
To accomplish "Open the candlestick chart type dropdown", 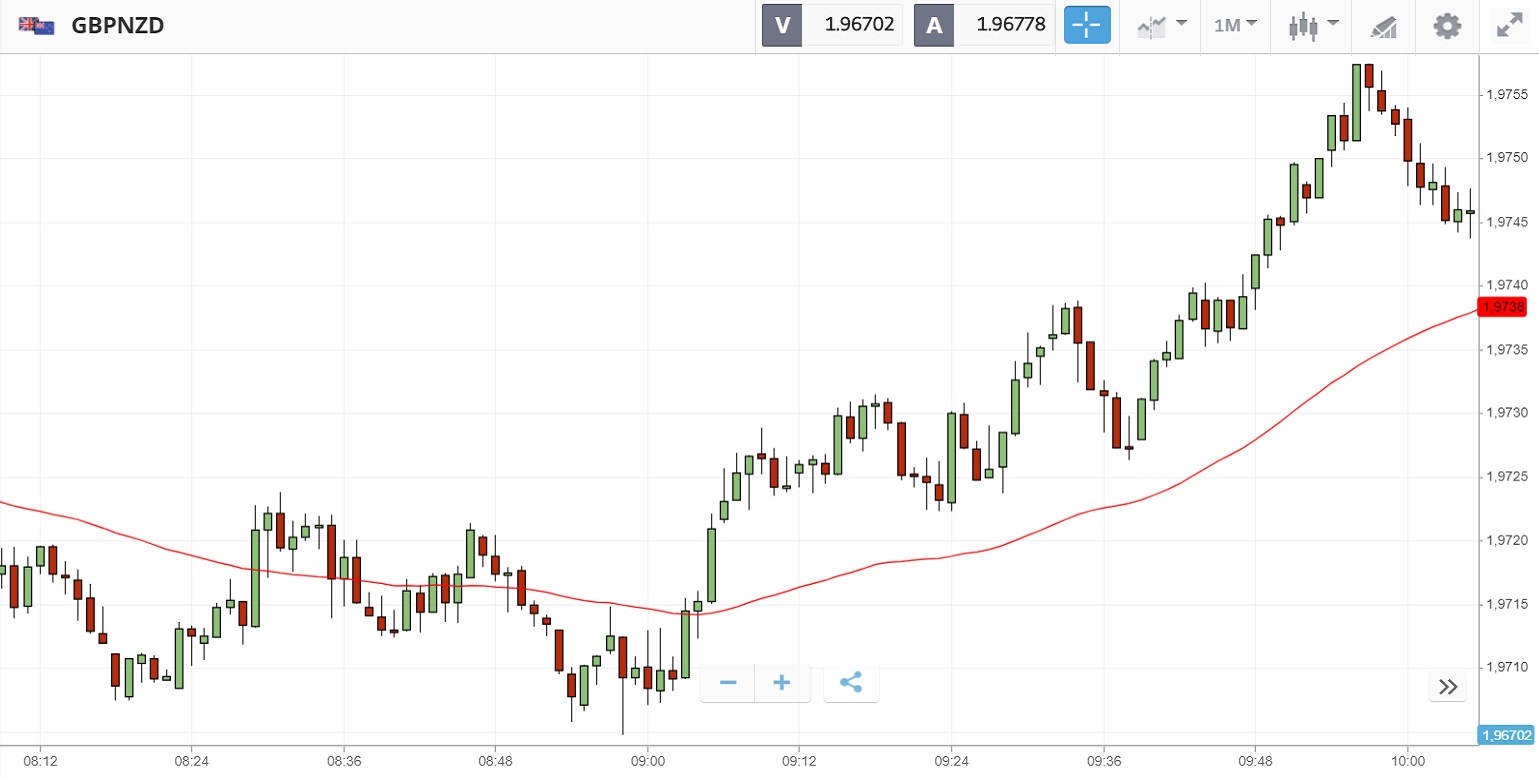I will (x=1313, y=26).
